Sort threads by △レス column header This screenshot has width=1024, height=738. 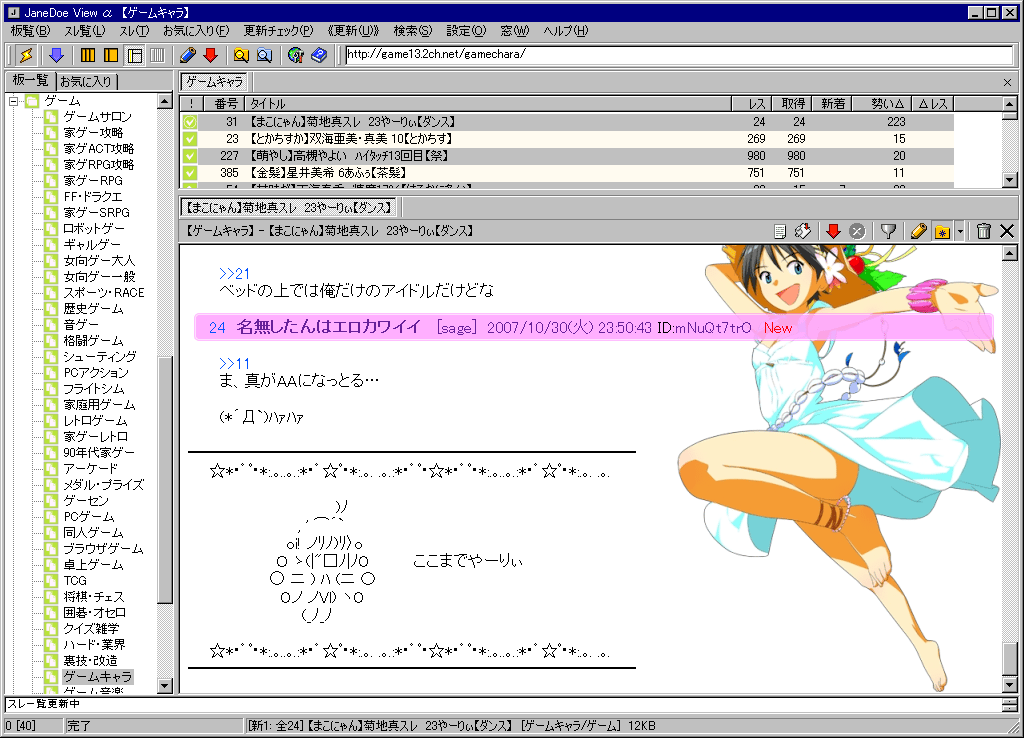933,104
